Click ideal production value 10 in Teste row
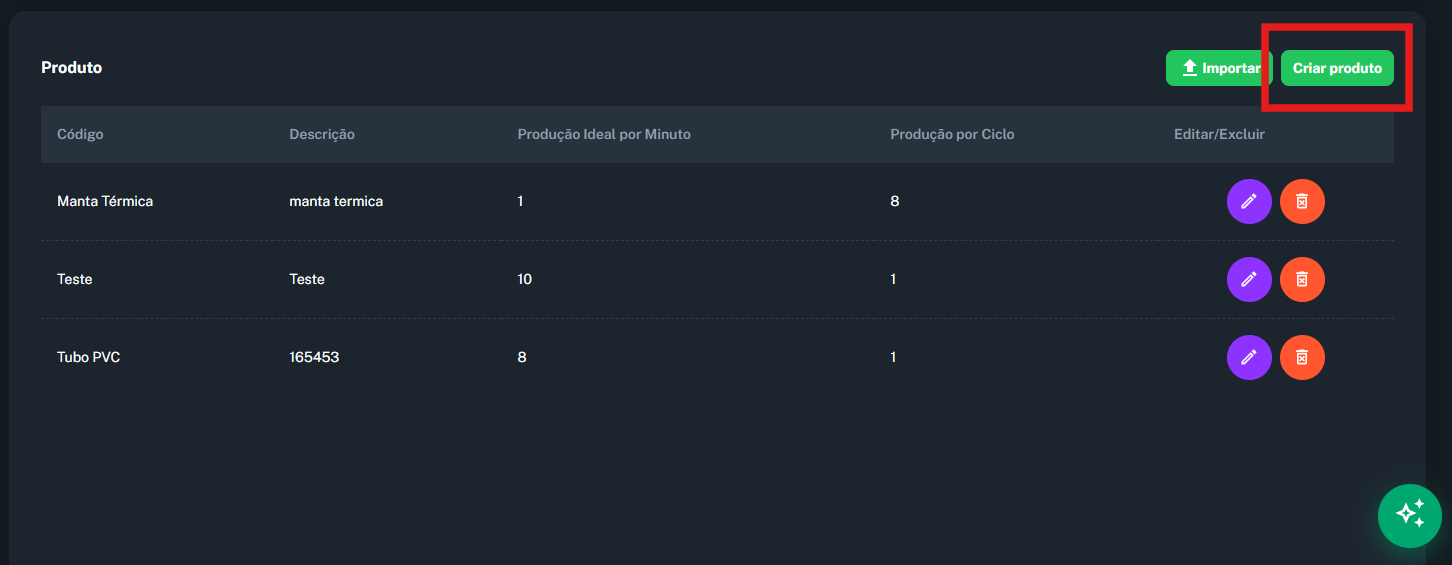Image resolution: width=1452 pixels, height=565 pixels. [525, 279]
